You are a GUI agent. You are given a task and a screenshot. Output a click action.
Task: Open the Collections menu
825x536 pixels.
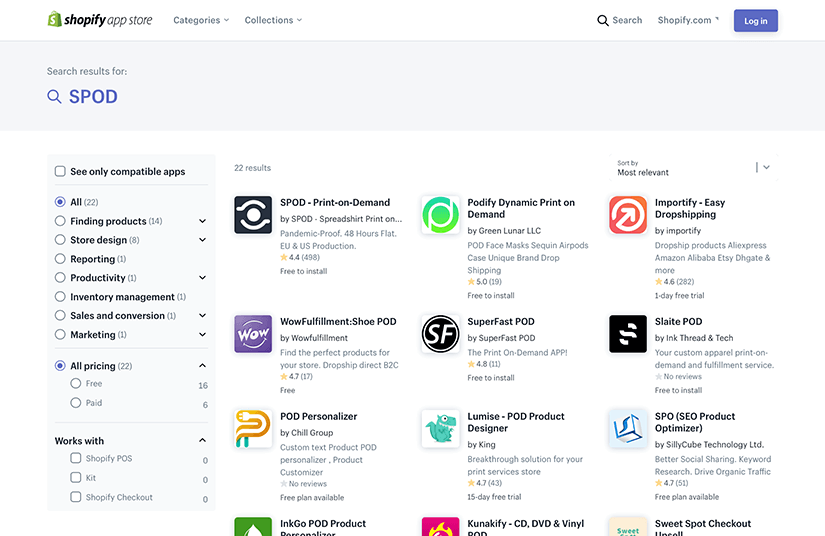(273, 20)
